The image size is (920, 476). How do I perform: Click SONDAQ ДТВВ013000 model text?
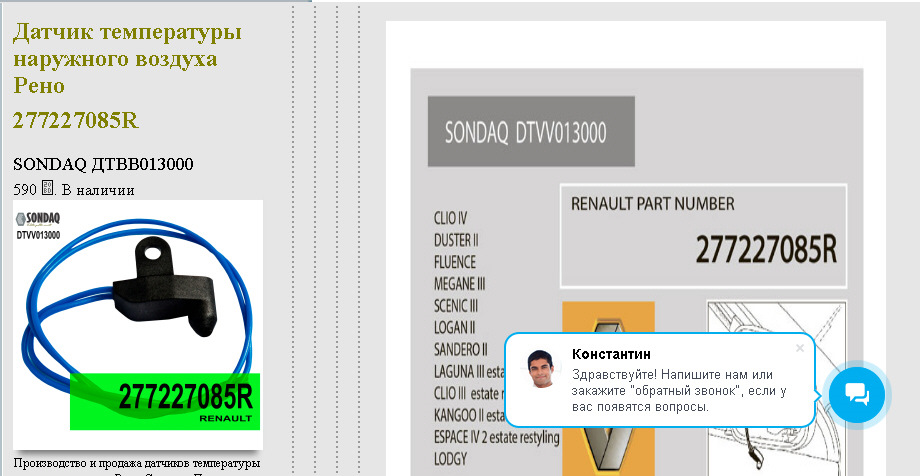pyautogui.click(x=103, y=164)
